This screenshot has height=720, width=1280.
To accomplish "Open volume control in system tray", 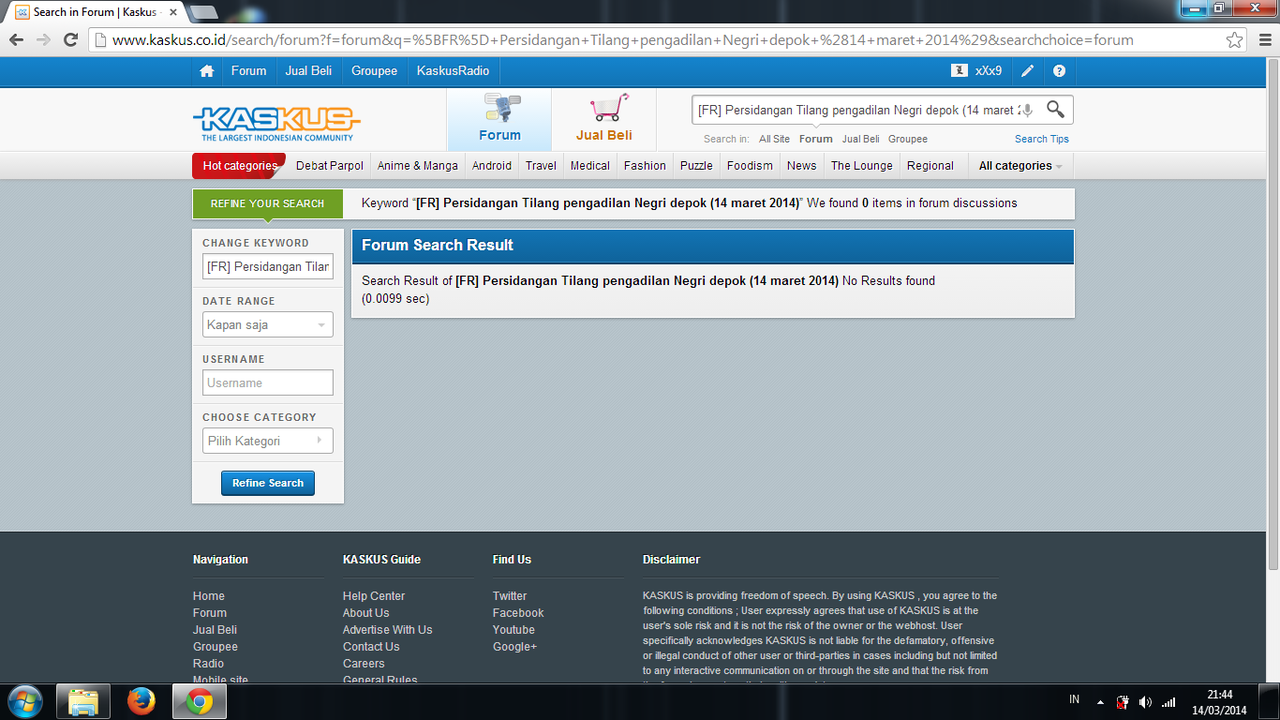I will 1145,702.
